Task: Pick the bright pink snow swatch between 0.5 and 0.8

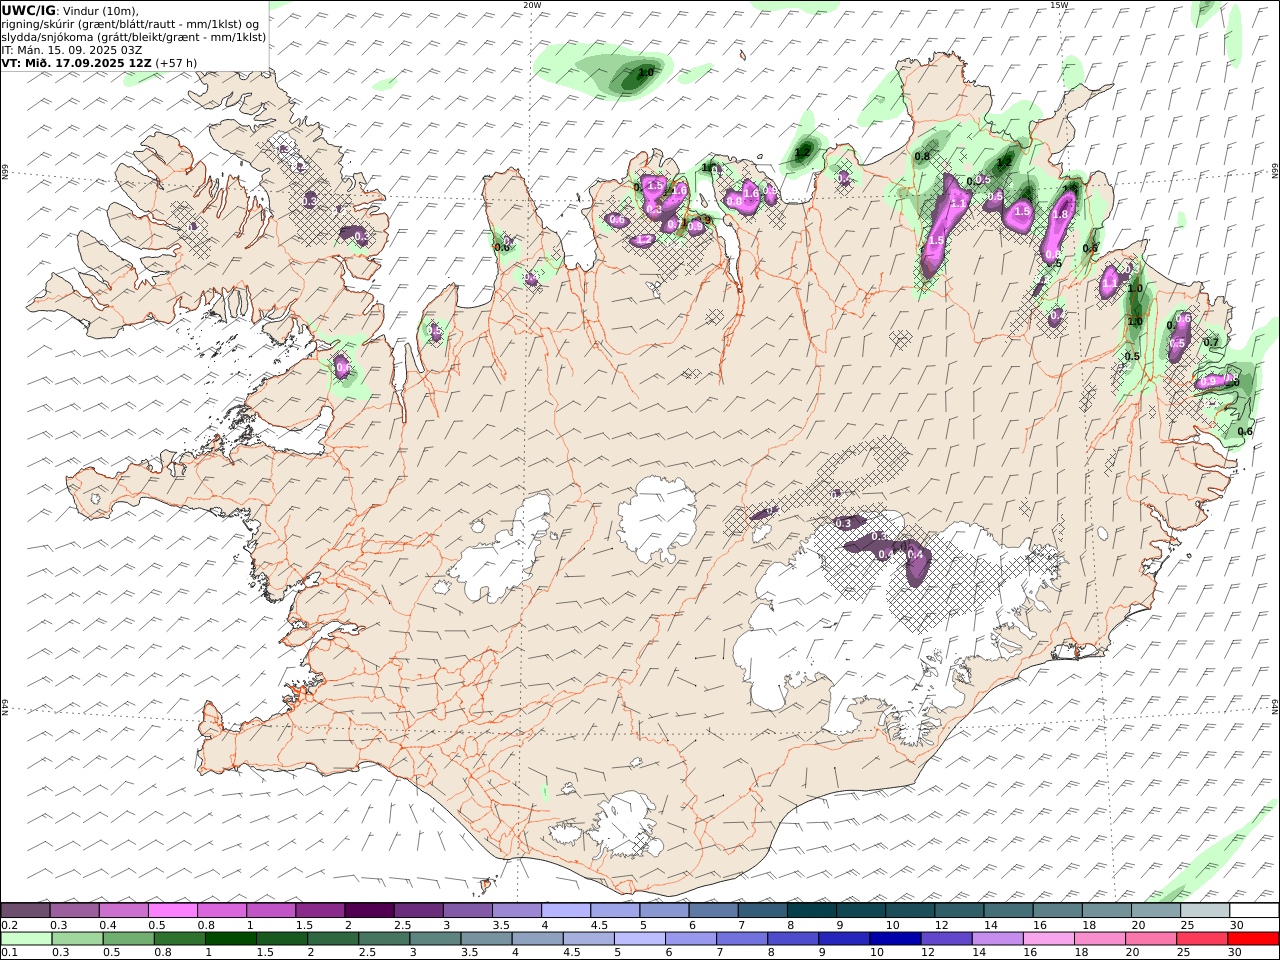Action: tap(172, 910)
